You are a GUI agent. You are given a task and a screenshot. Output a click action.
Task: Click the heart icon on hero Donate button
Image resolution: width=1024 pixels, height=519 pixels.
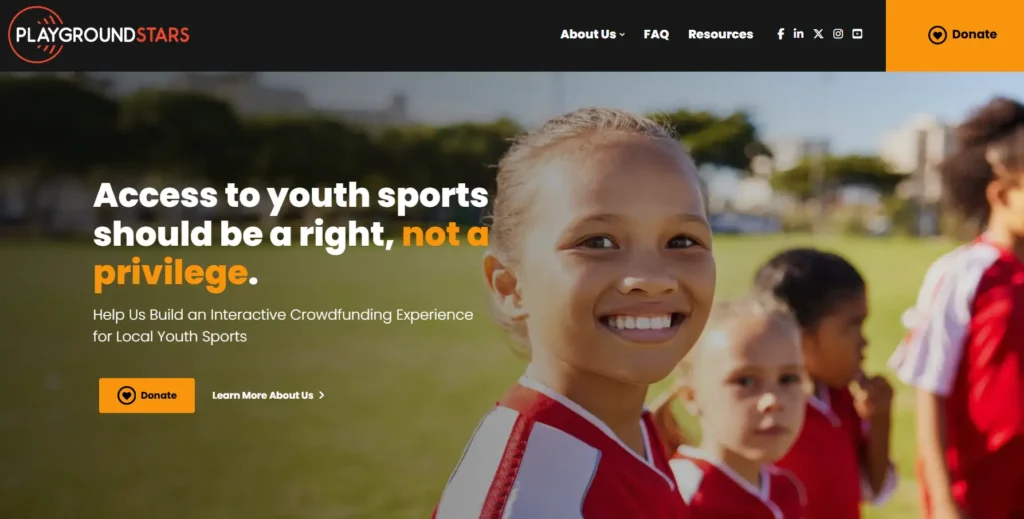point(126,395)
